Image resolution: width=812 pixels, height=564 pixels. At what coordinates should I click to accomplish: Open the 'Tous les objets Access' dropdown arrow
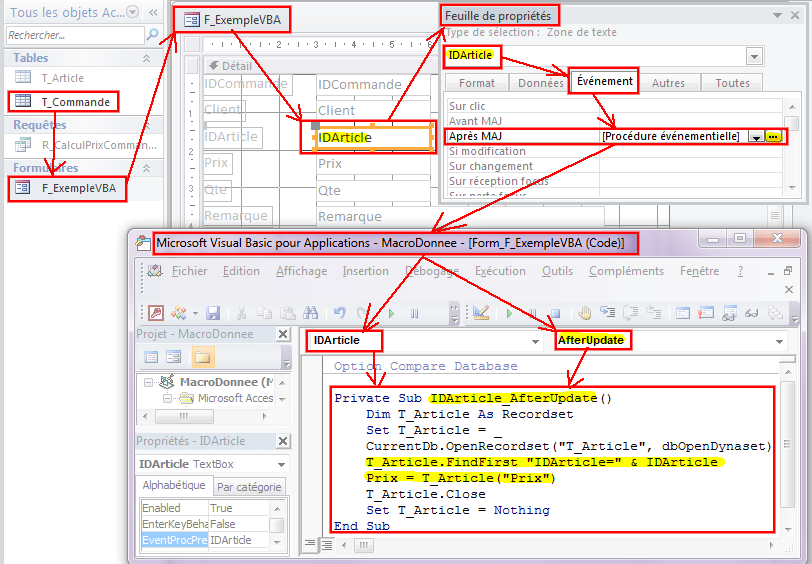click(x=133, y=12)
